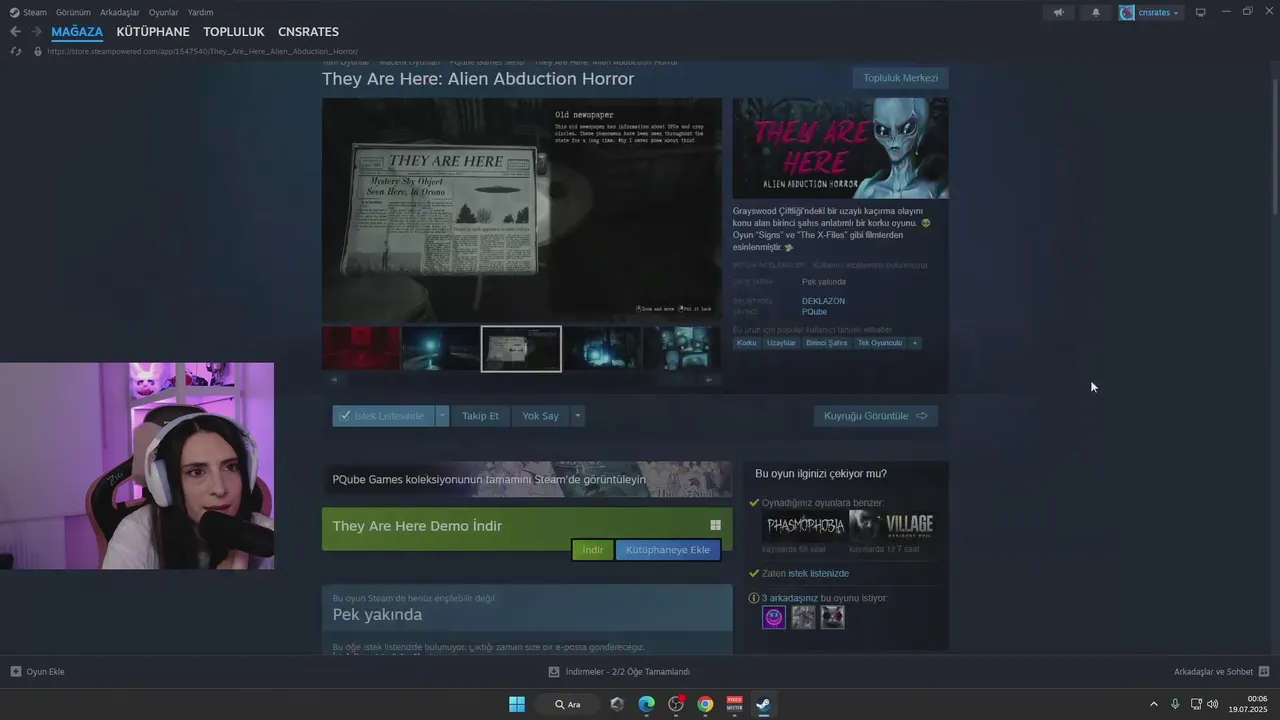The image size is (1280, 720).
Task: Expand the cnsrates account dropdown arrow
Action: (x=1176, y=13)
